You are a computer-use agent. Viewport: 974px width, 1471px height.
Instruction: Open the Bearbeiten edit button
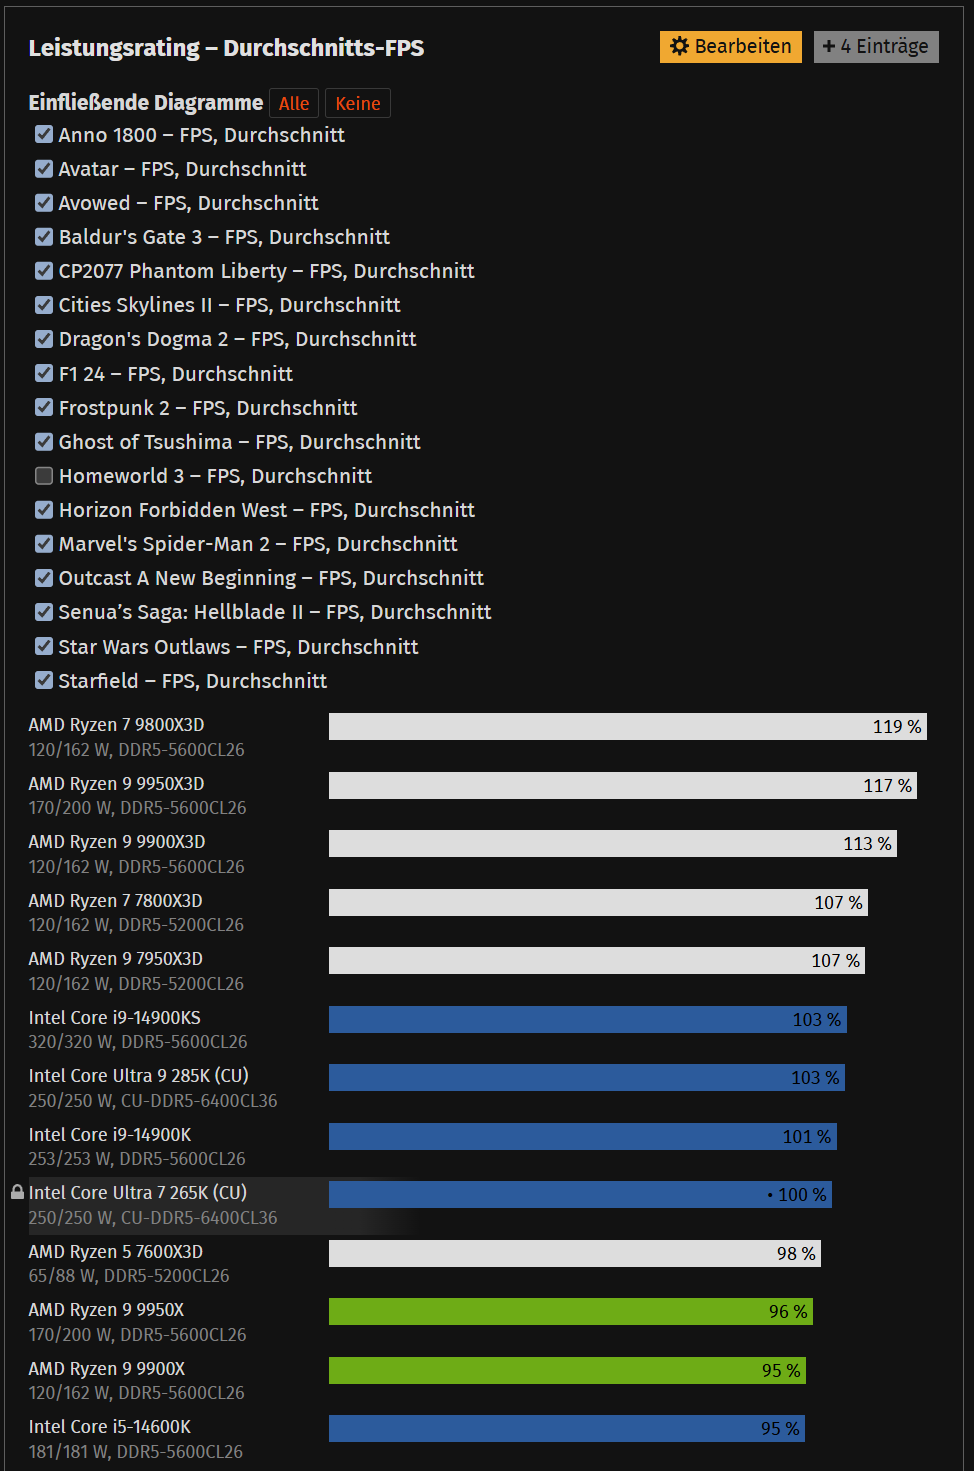coord(731,47)
